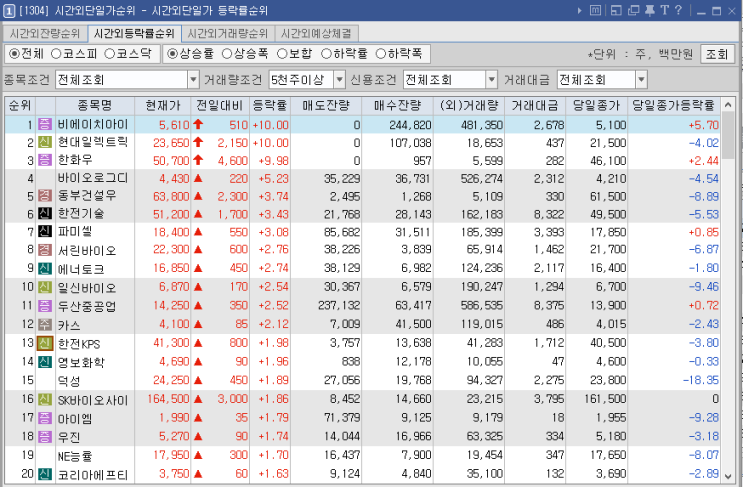Image resolution: width=743 pixels, height=487 pixels.
Task: Open the 신용조건 dropdown arrow
Action: (491, 80)
